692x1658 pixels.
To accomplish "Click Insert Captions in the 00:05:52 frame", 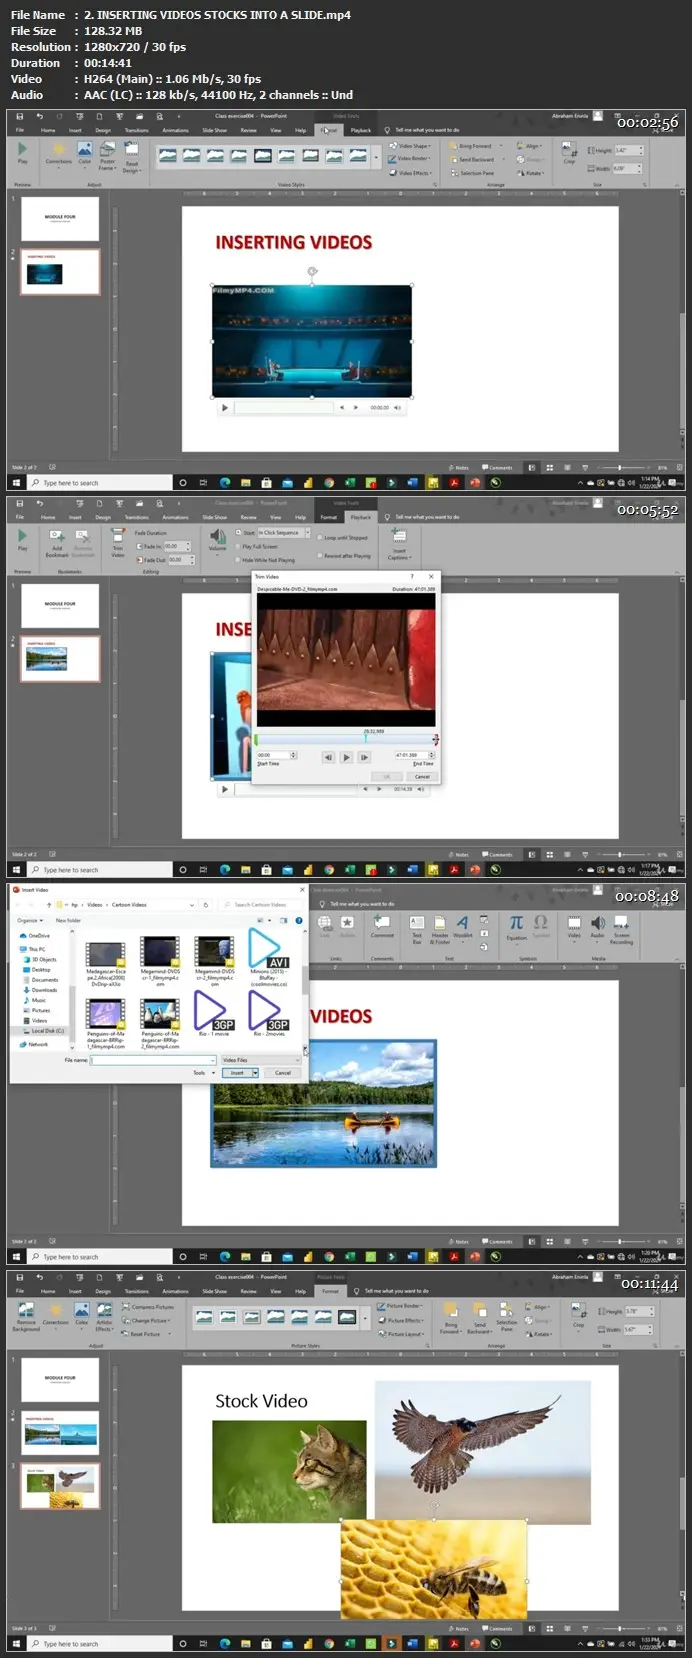I will pos(399,544).
